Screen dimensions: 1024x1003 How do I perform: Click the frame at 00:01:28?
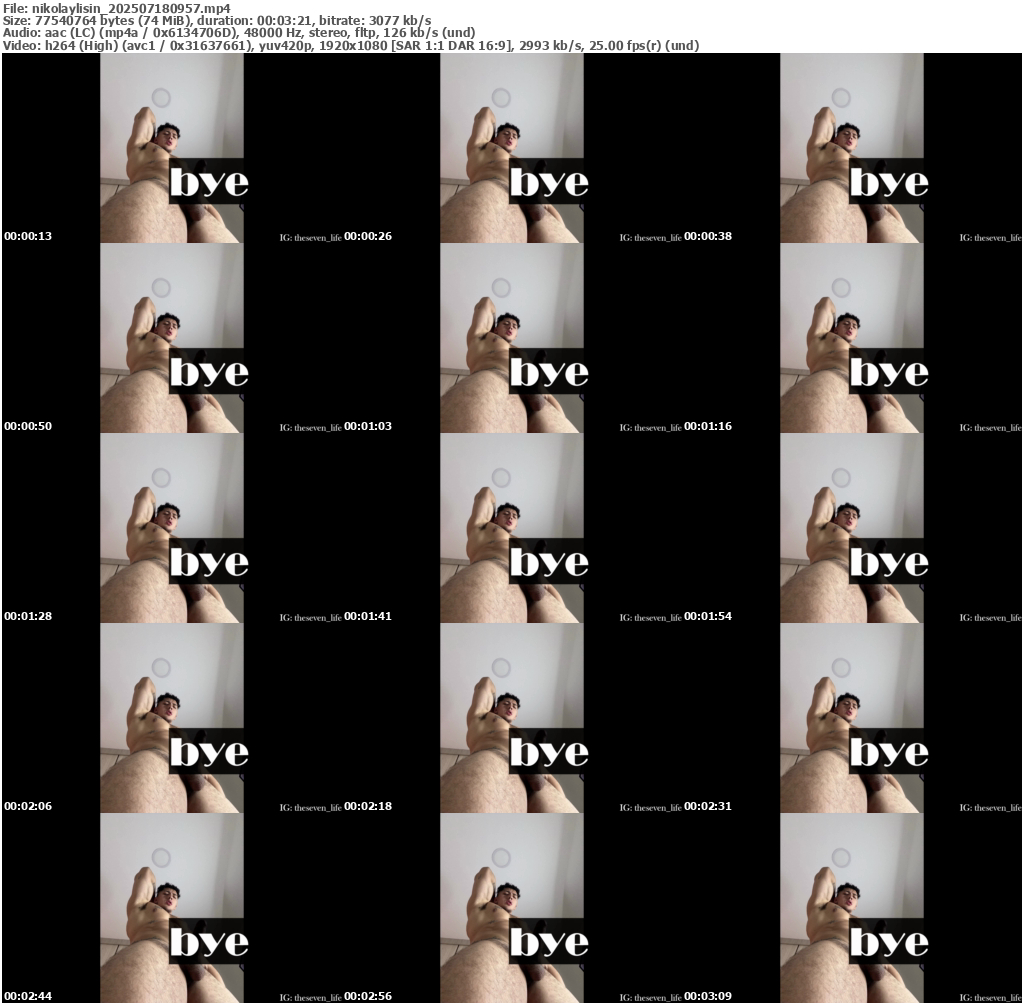tap(172, 528)
